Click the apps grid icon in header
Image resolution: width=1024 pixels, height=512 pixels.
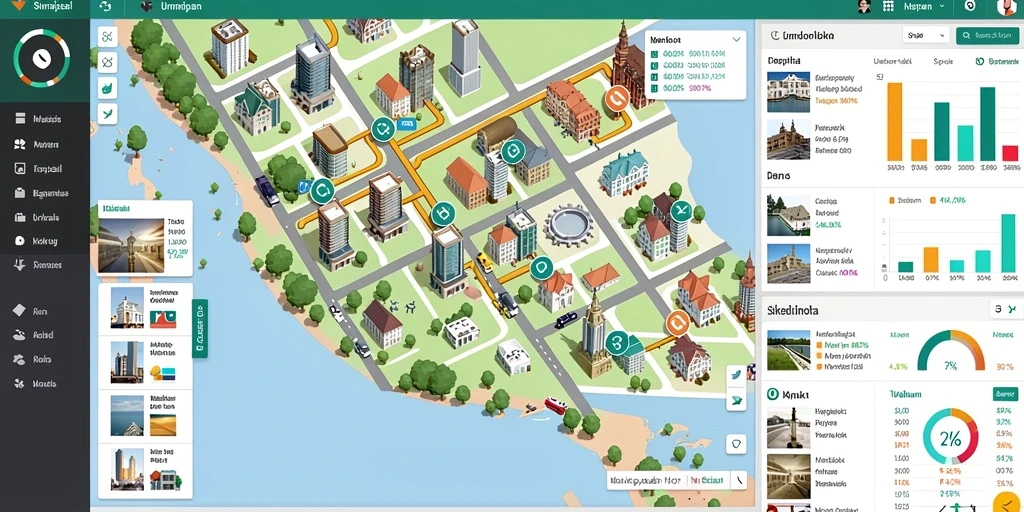click(888, 7)
